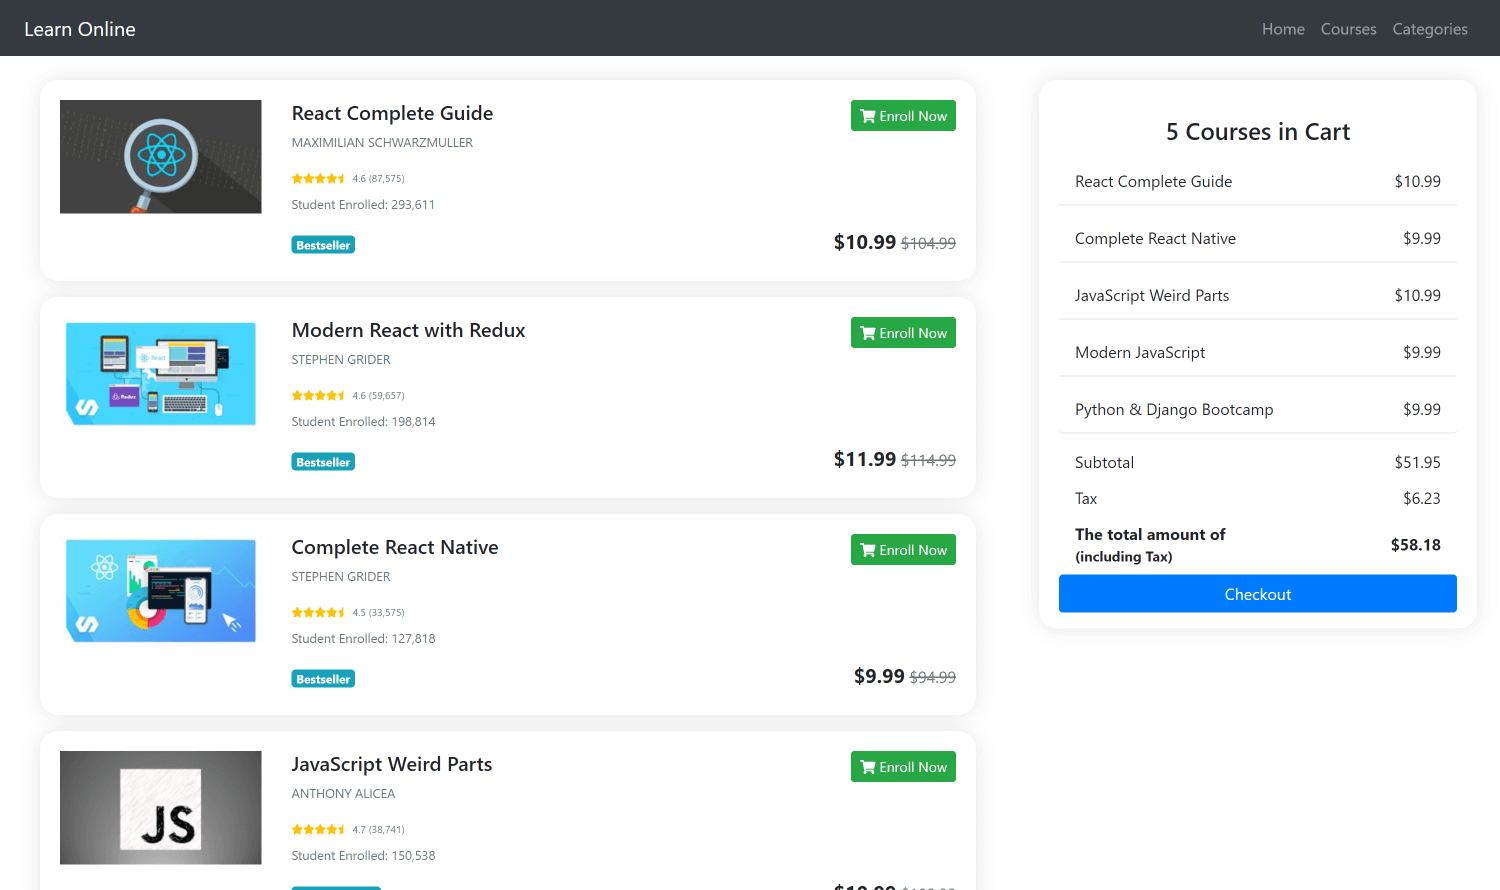Open the Home navigation link

click(1283, 29)
